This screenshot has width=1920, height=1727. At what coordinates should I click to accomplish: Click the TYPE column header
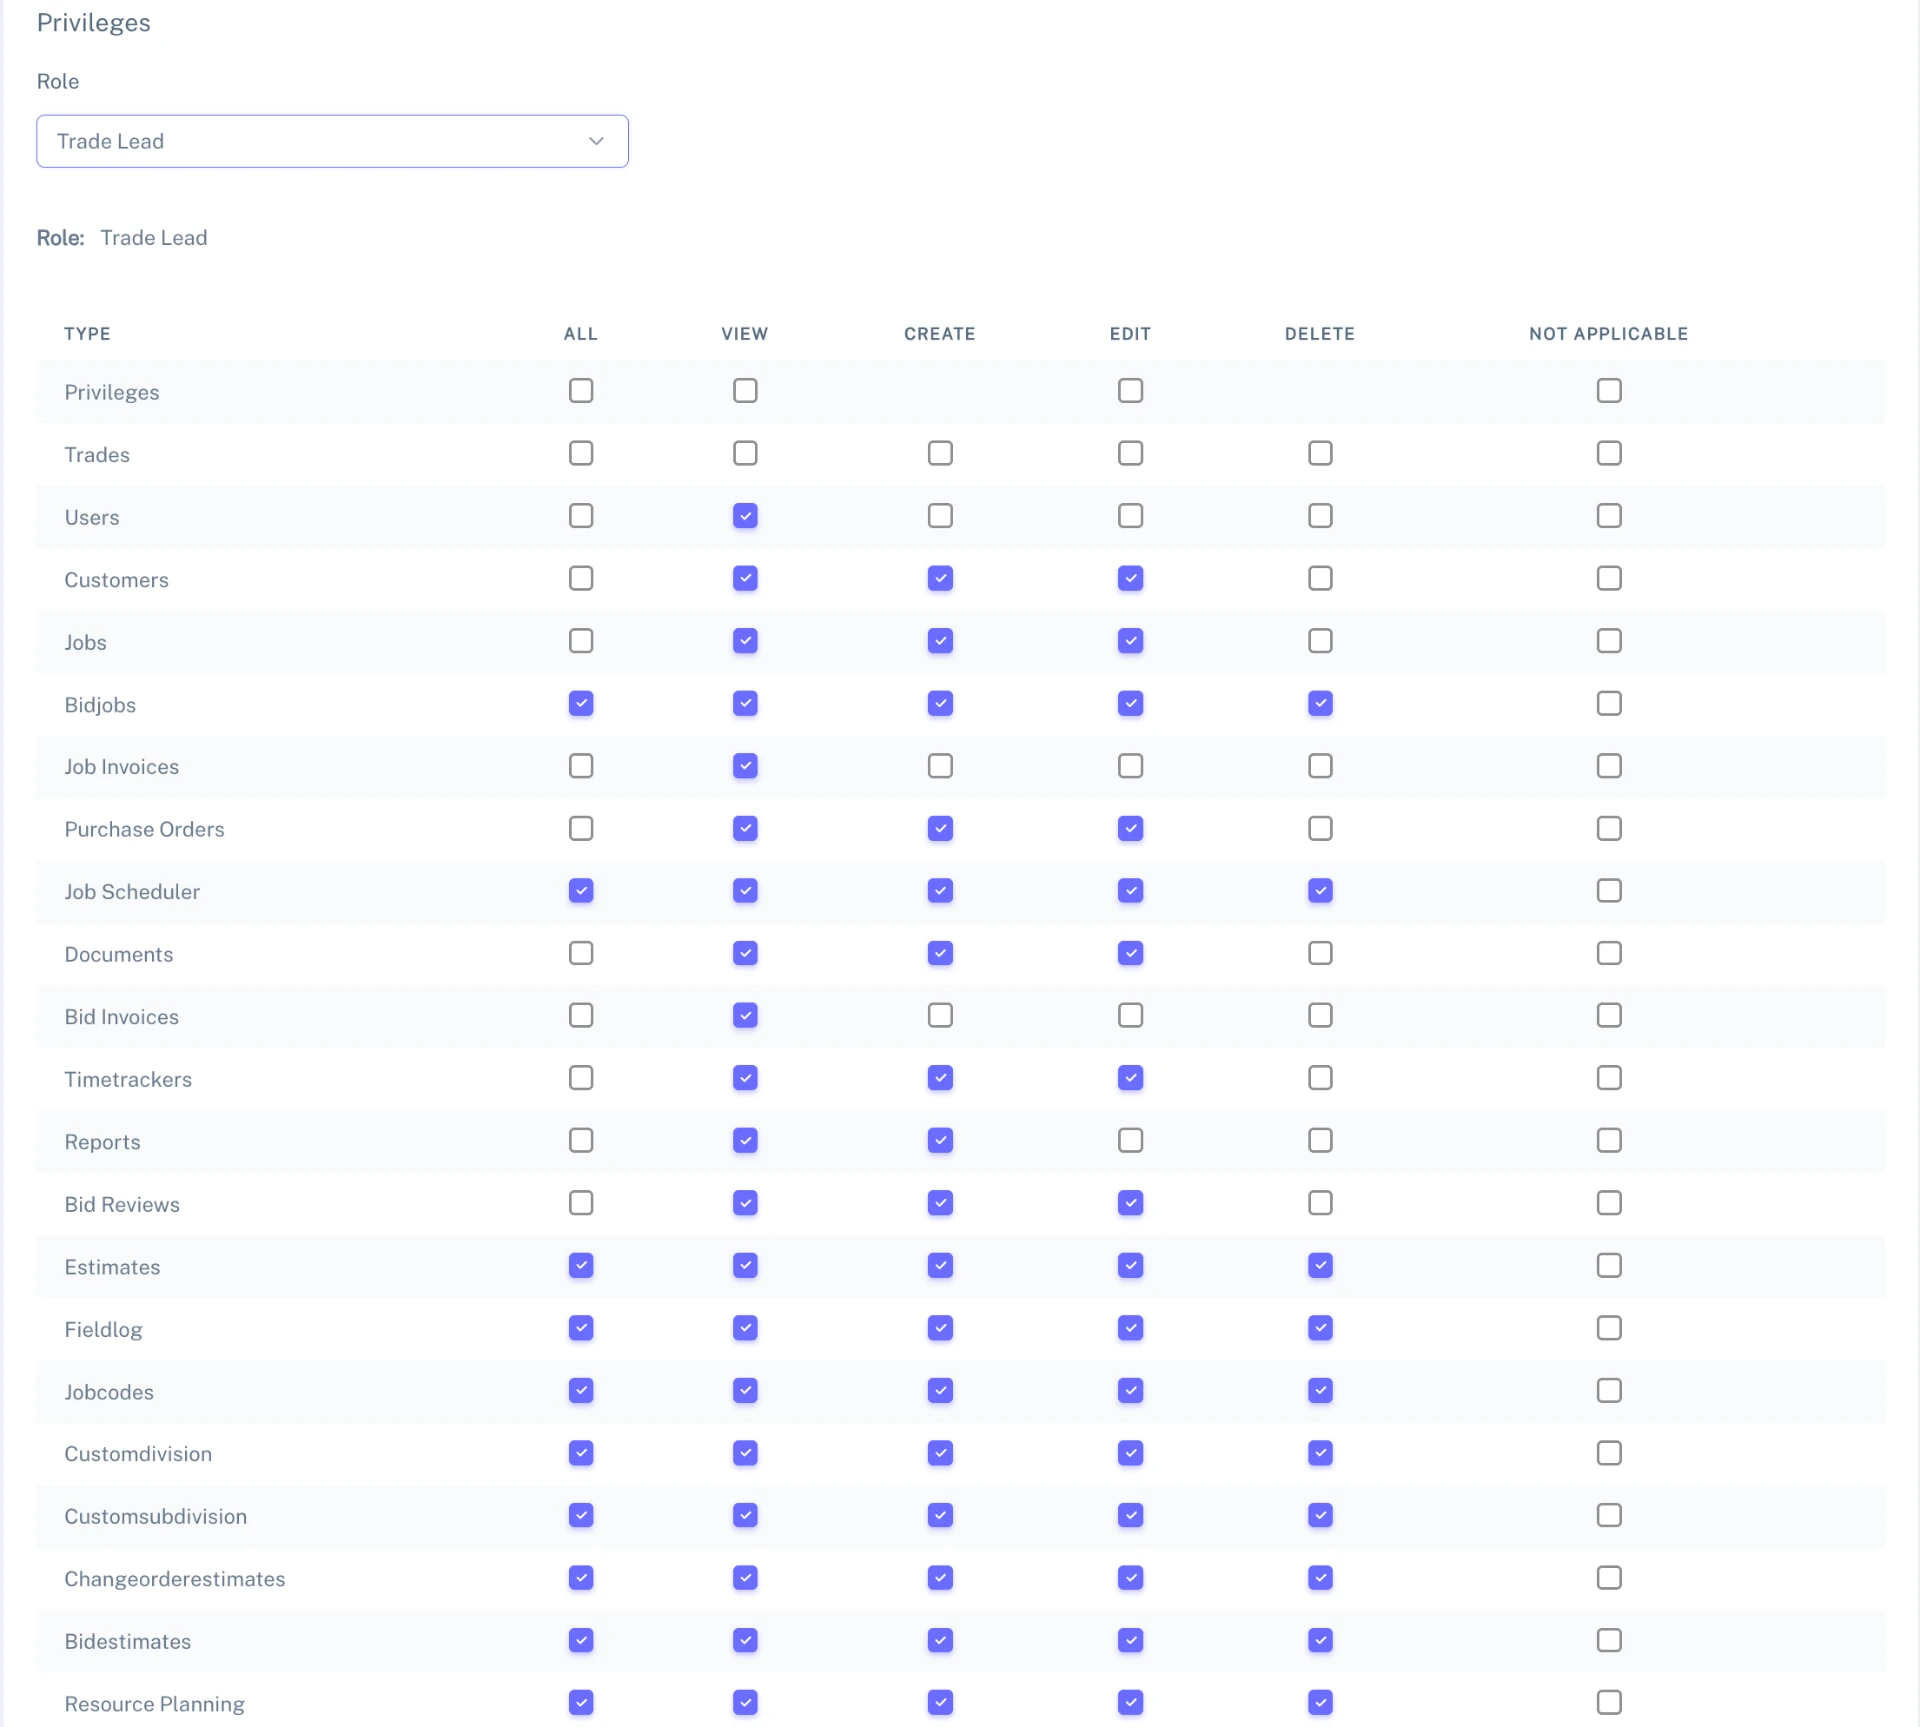coord(88,334)
